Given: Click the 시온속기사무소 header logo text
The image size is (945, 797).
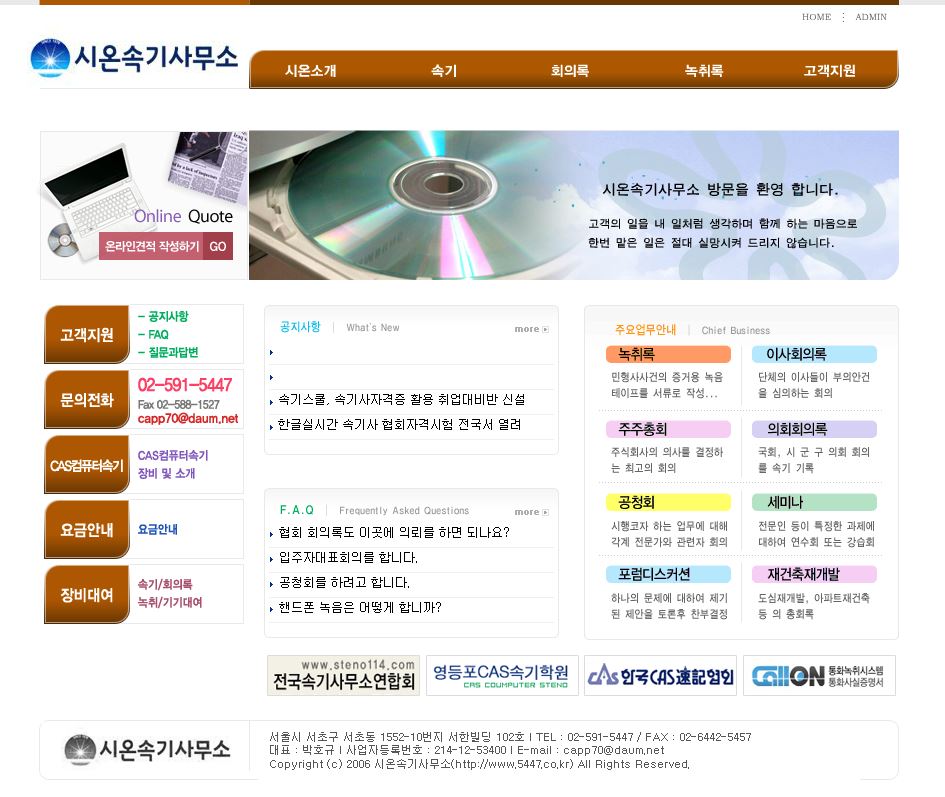Looking at the screenshot, I should pos(155,58).
